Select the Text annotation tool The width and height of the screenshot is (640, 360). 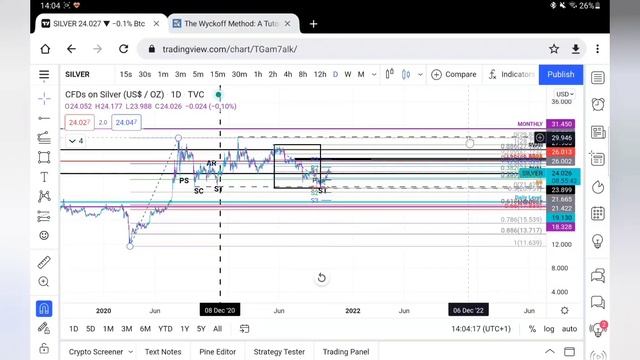[44, 177]
